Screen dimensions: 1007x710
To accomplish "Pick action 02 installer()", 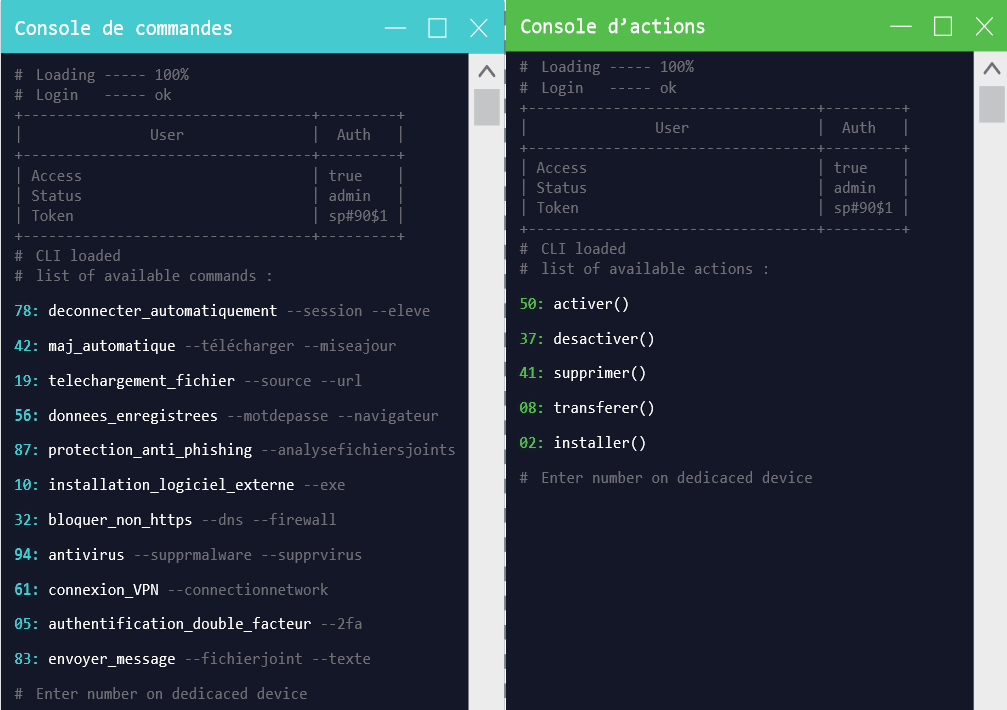I will 582,443.
